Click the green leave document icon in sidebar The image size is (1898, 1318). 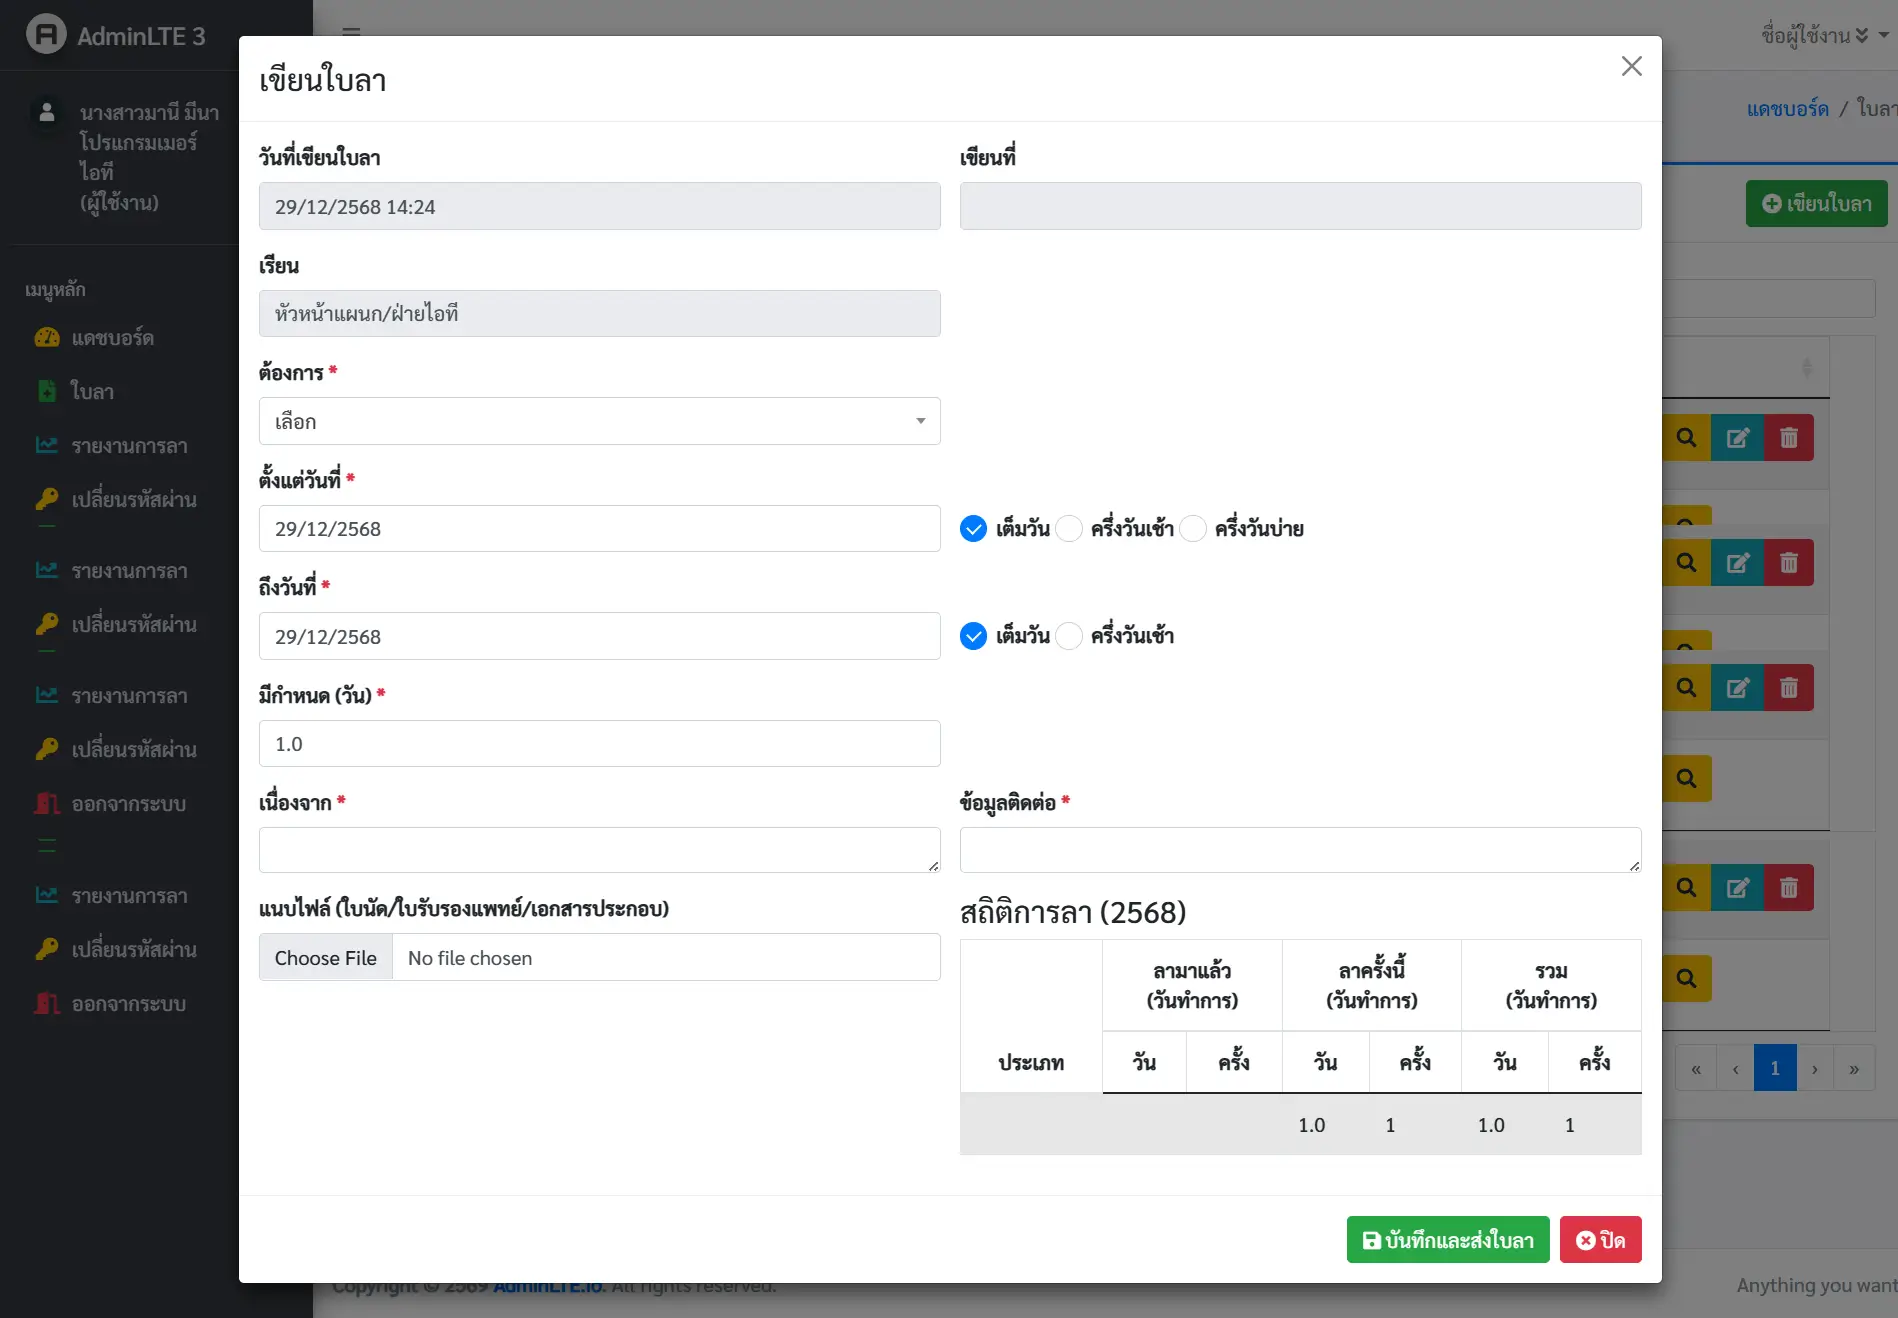click(47, 391)
